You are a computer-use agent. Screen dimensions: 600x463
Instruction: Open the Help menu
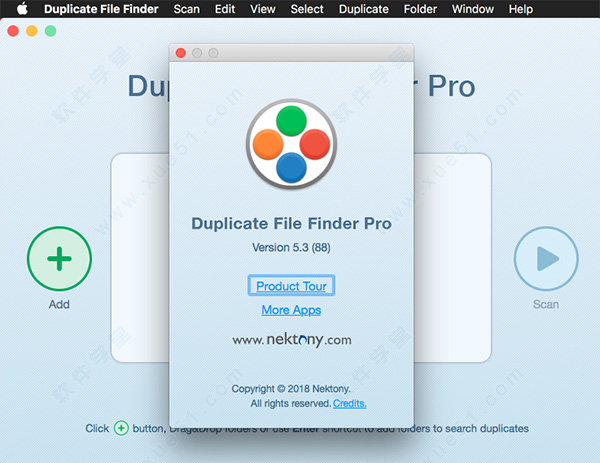(x=520, y=9)
